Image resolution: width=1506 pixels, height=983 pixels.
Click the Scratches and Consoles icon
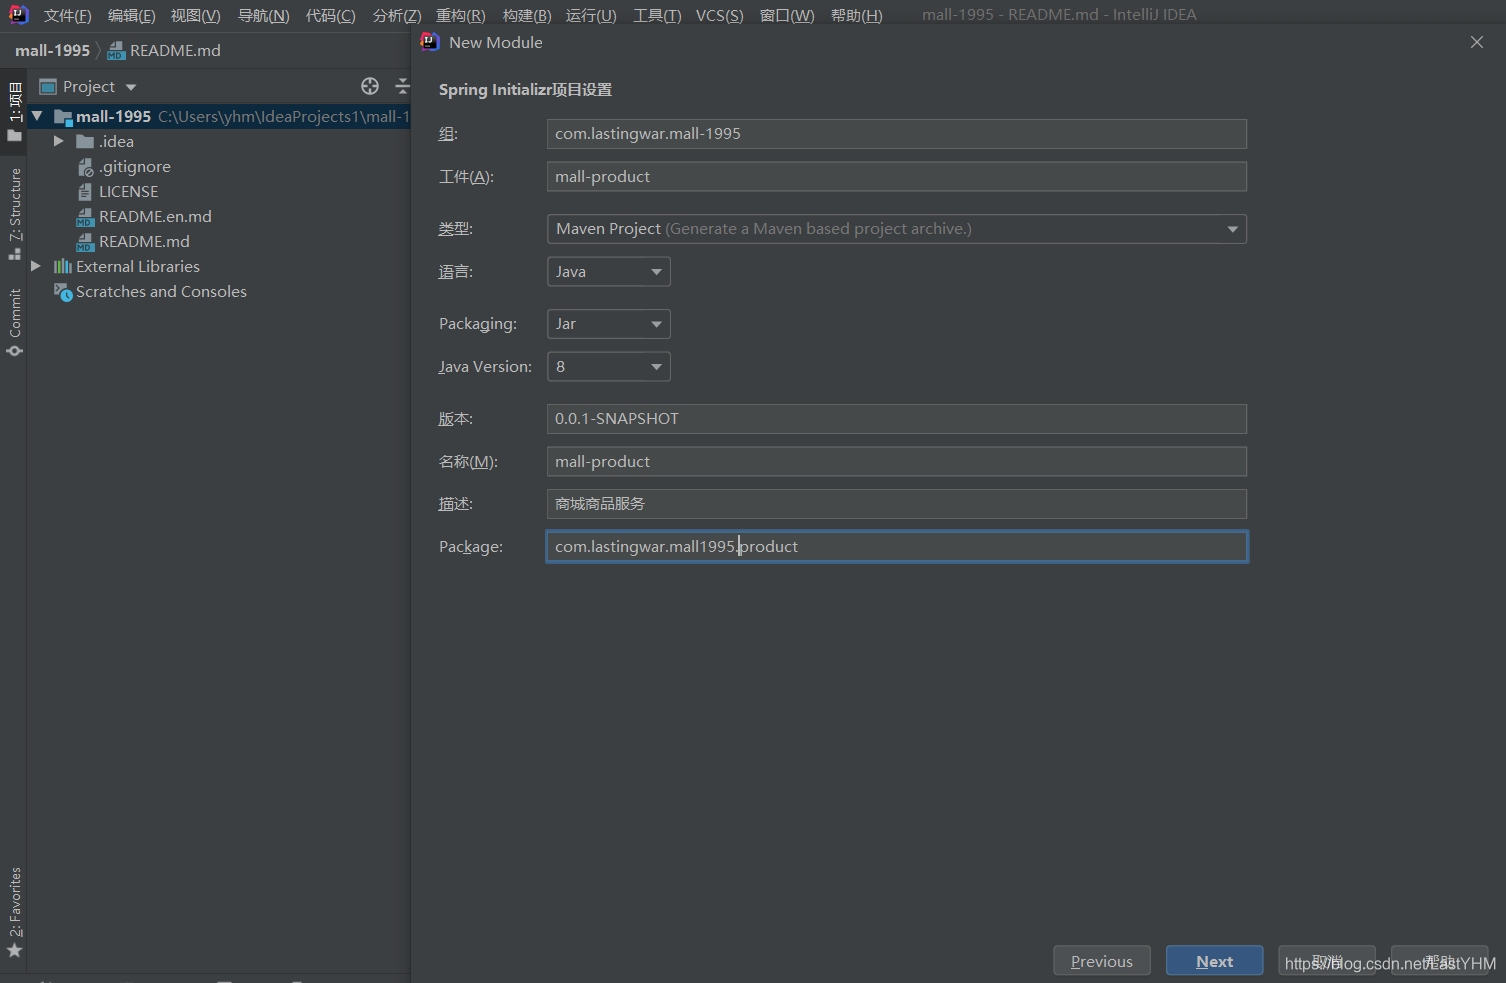[62, 292]
